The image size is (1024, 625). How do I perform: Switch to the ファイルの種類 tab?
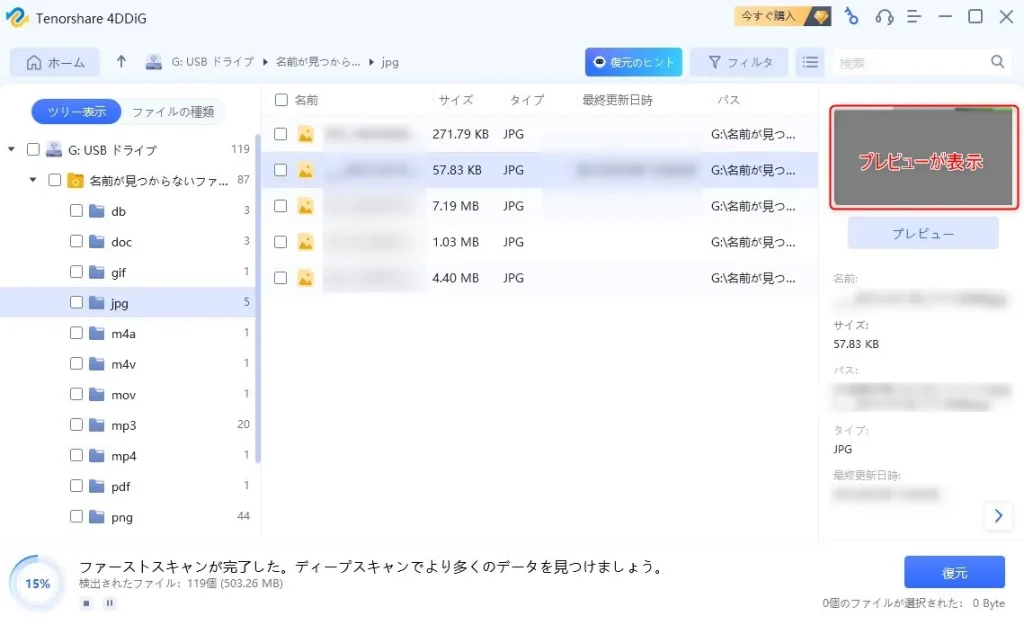pyautogui.click(x=173, y=112)
